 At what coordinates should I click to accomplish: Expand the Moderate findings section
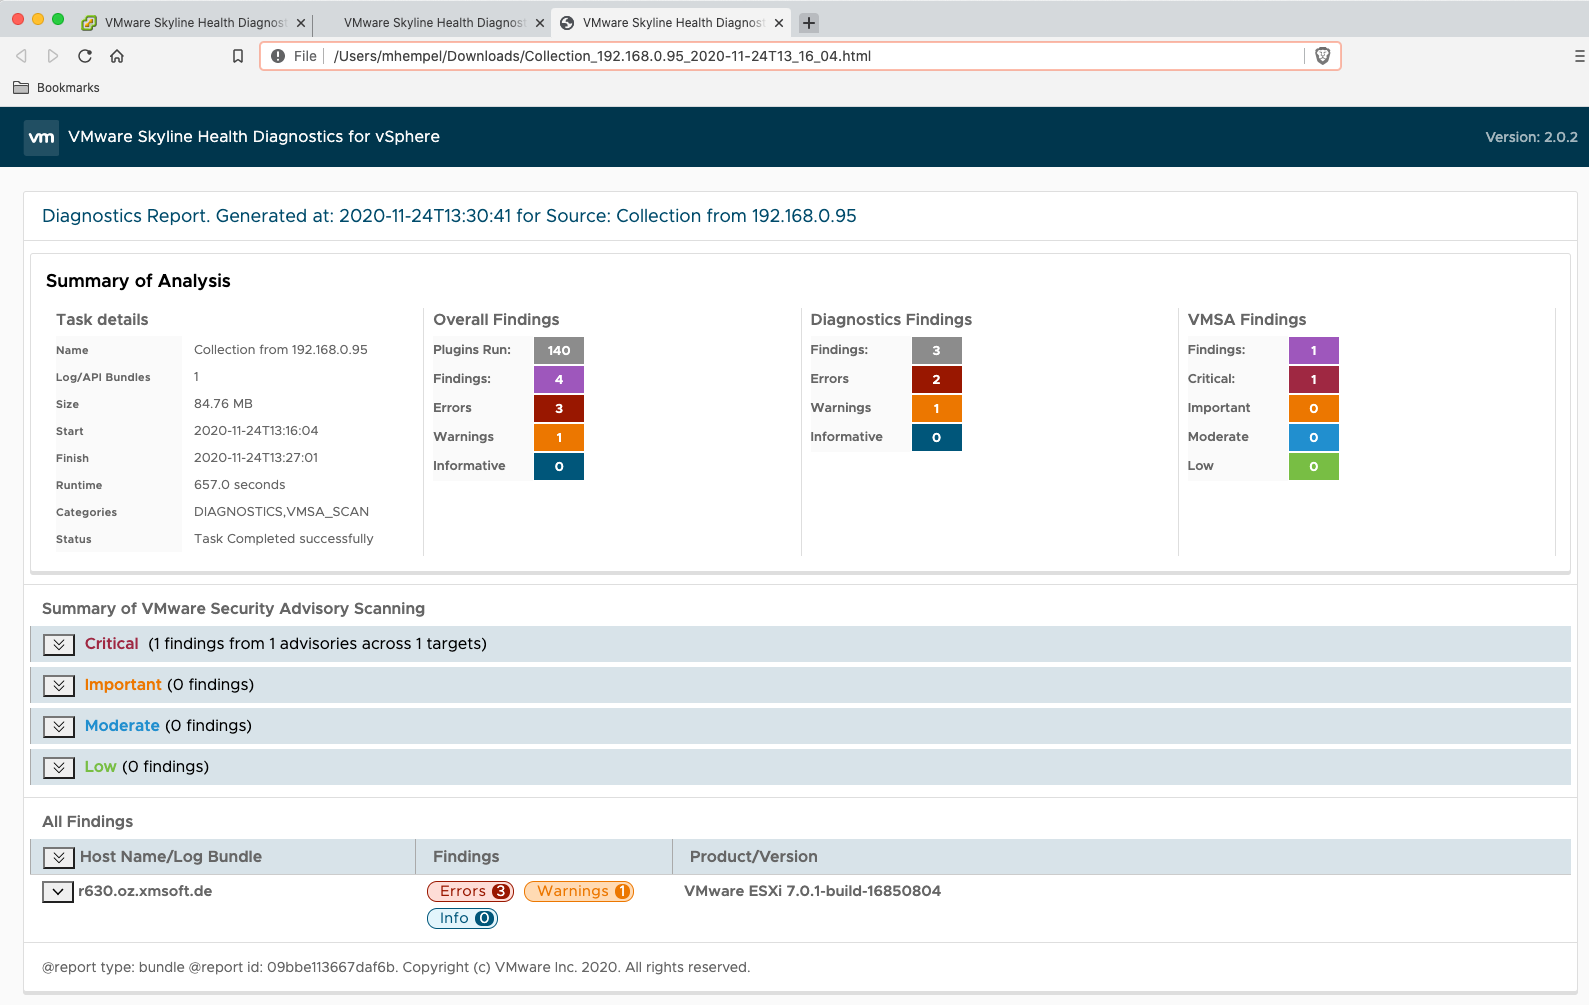pyautogui.click(x=59, y=727)
